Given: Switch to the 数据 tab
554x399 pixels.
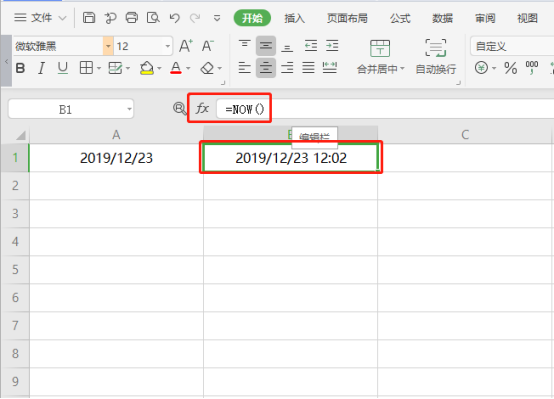Looking at the screenshot, I should click(x=442, y=18).
